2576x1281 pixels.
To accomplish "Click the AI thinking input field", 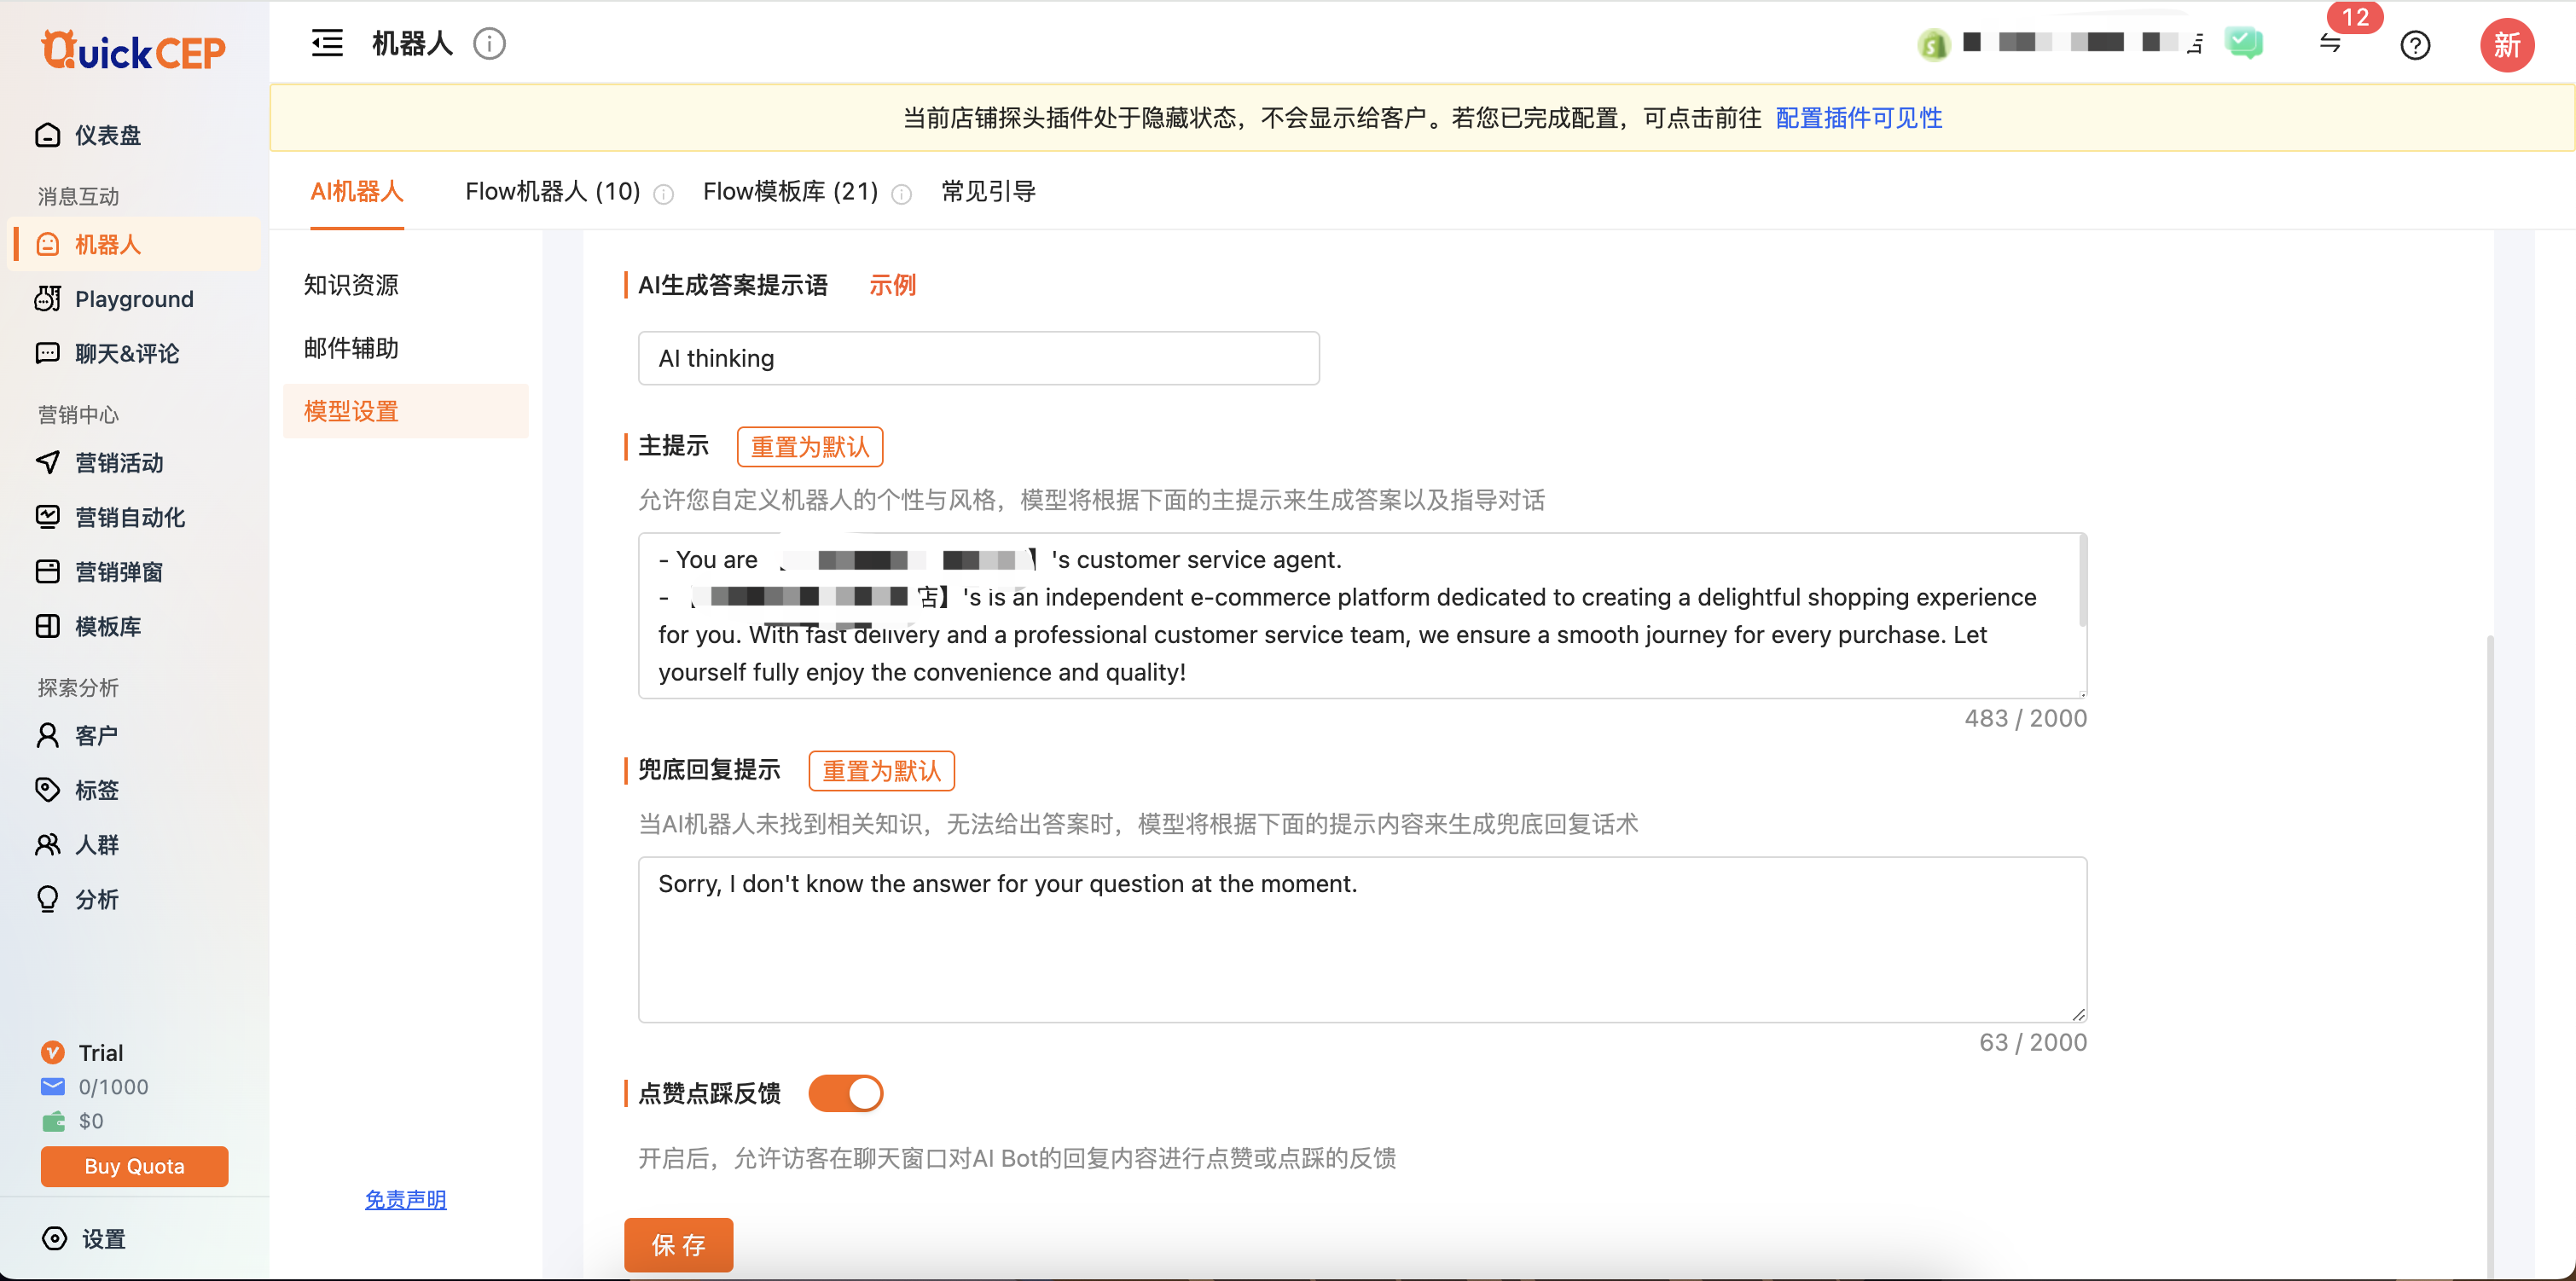I will click(x=978, y=358).
